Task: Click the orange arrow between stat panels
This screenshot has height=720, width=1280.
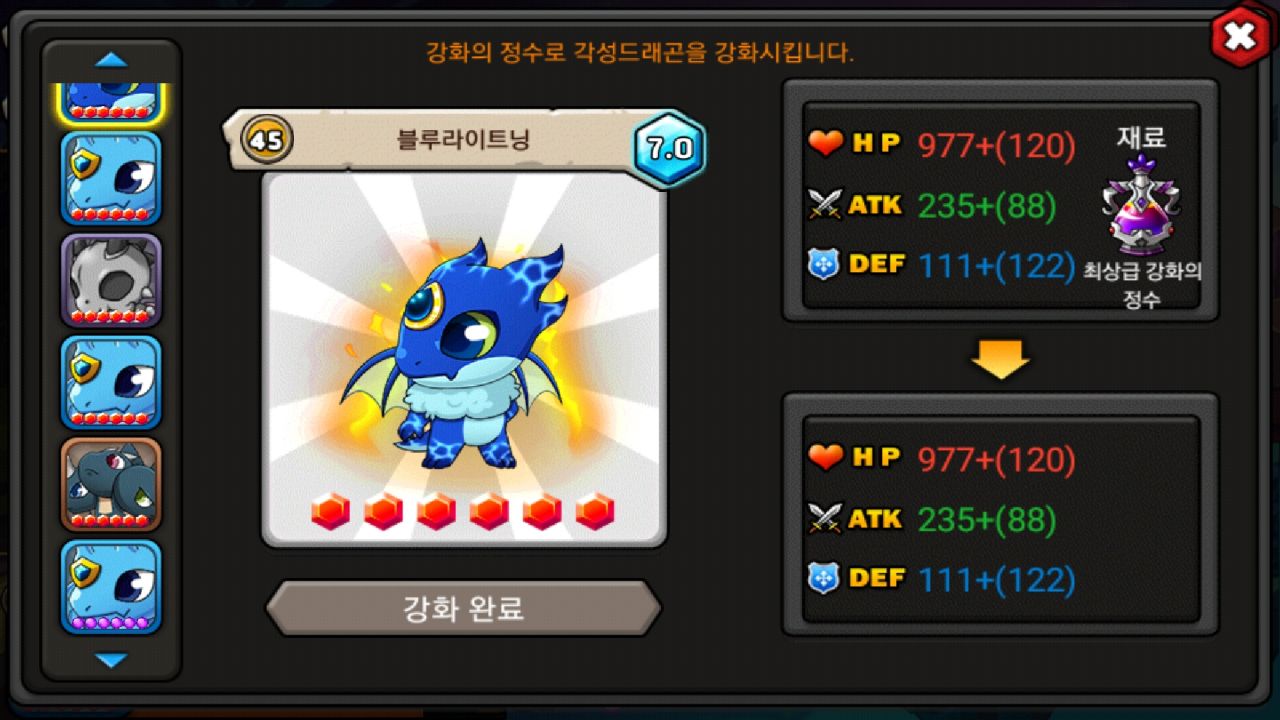Action: (1000, 358)
